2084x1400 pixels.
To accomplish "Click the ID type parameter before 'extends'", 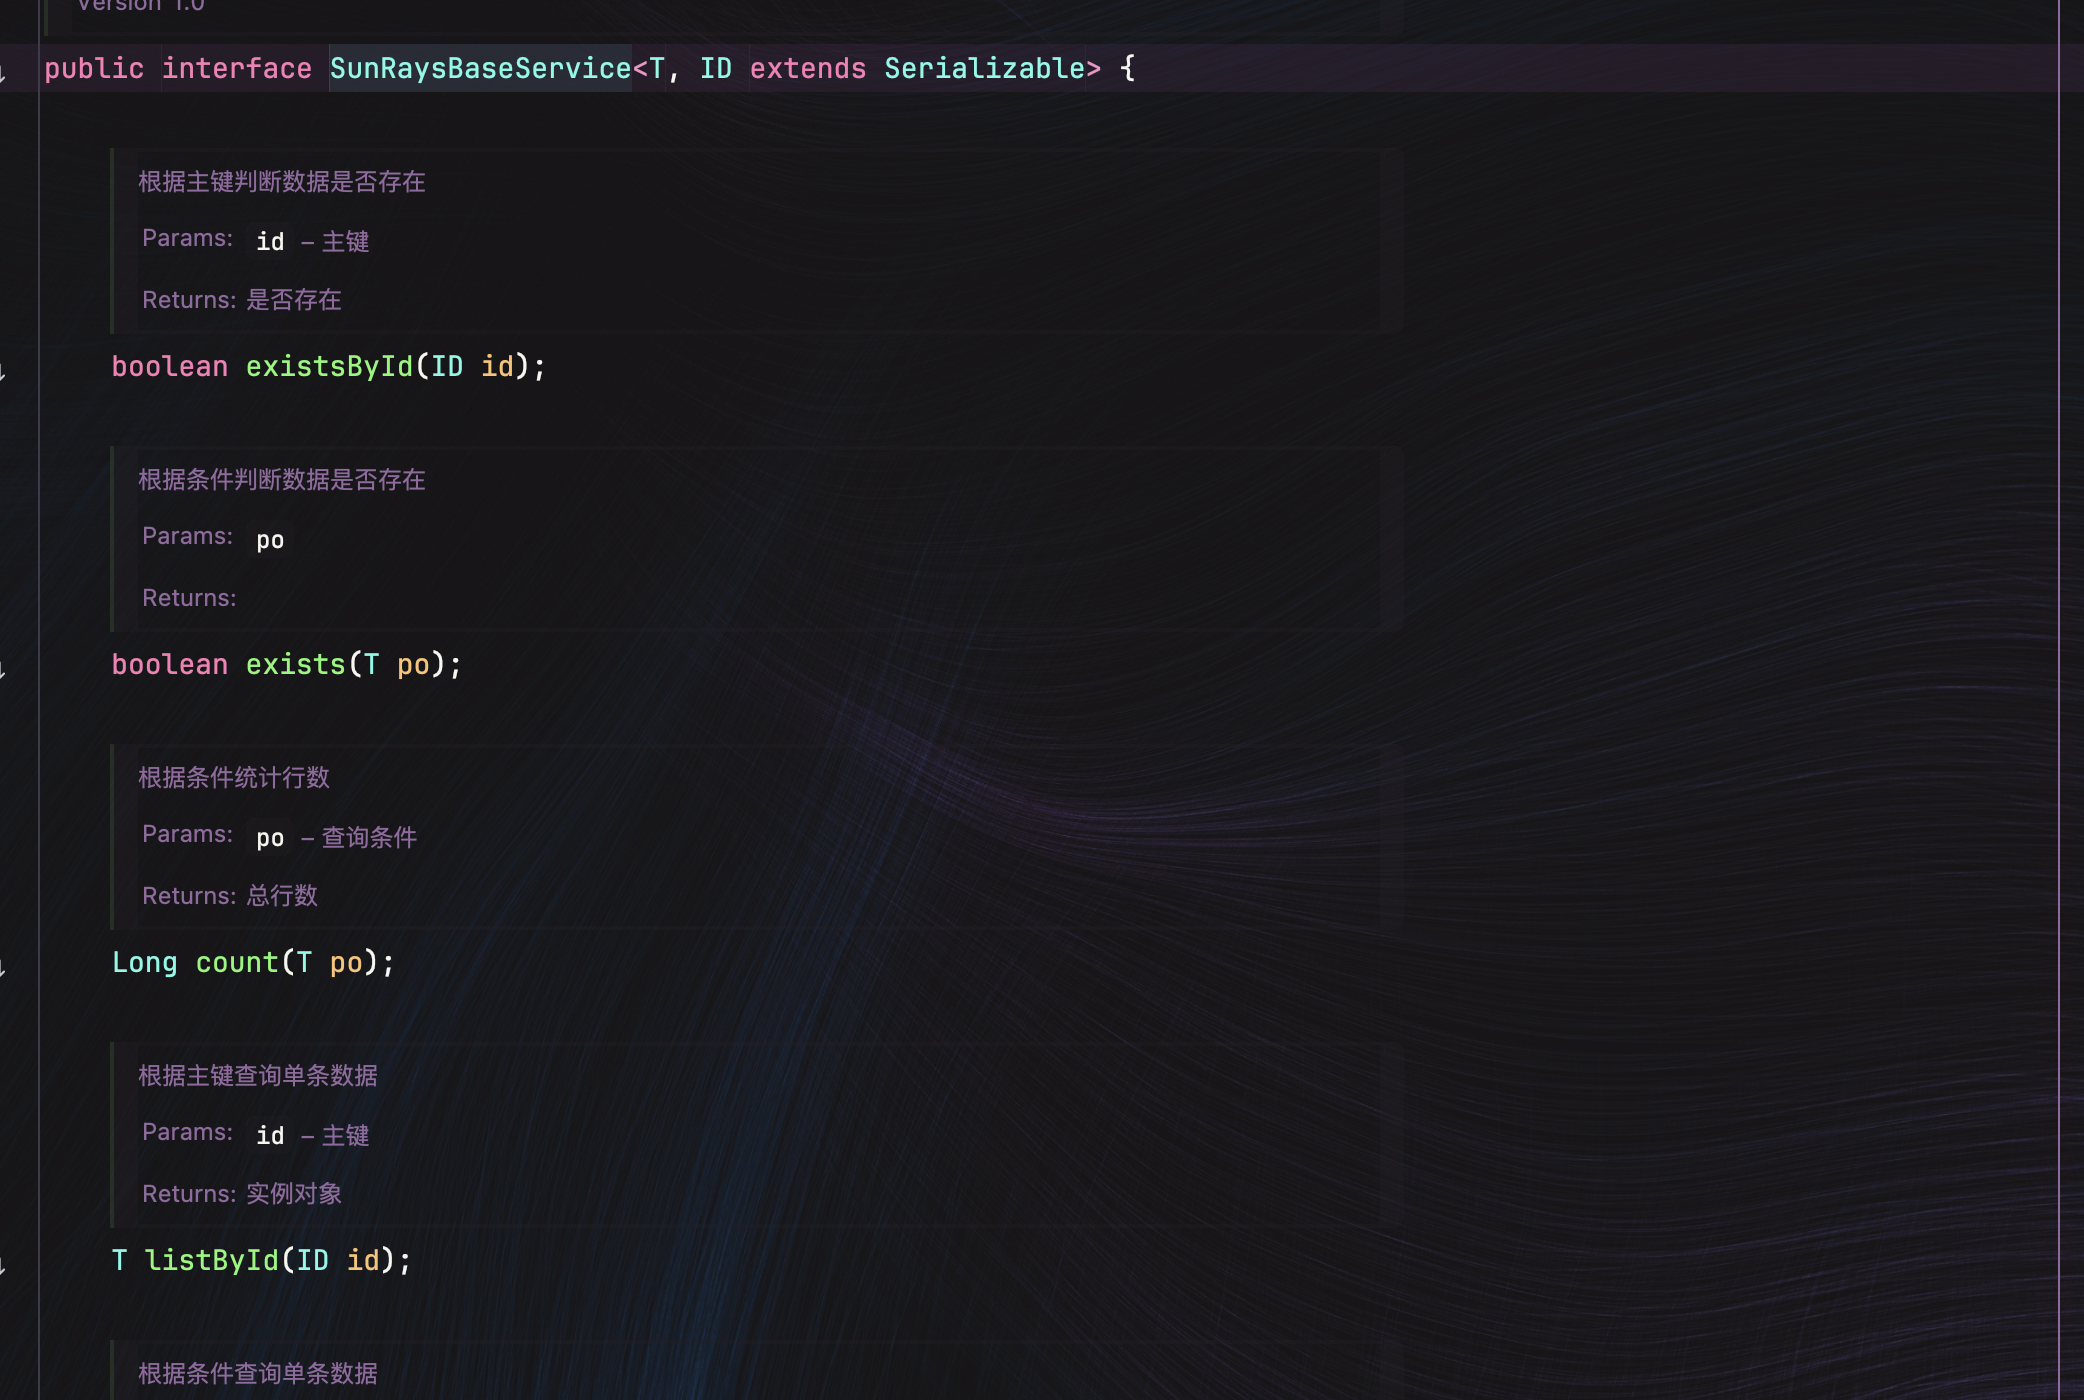I will (x=715, y=69).
